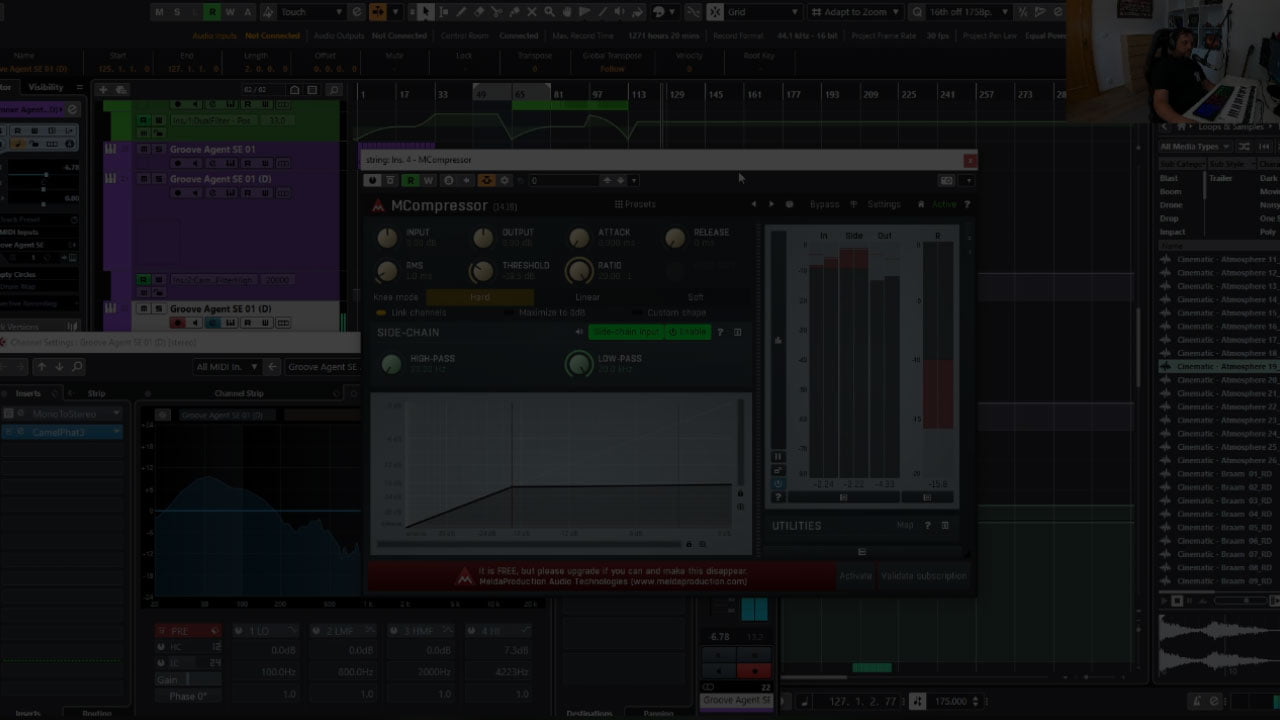This screenshot has width=1280, height=720.
Task: Open the Grid snap type dropdown
Action: (764, 12)
